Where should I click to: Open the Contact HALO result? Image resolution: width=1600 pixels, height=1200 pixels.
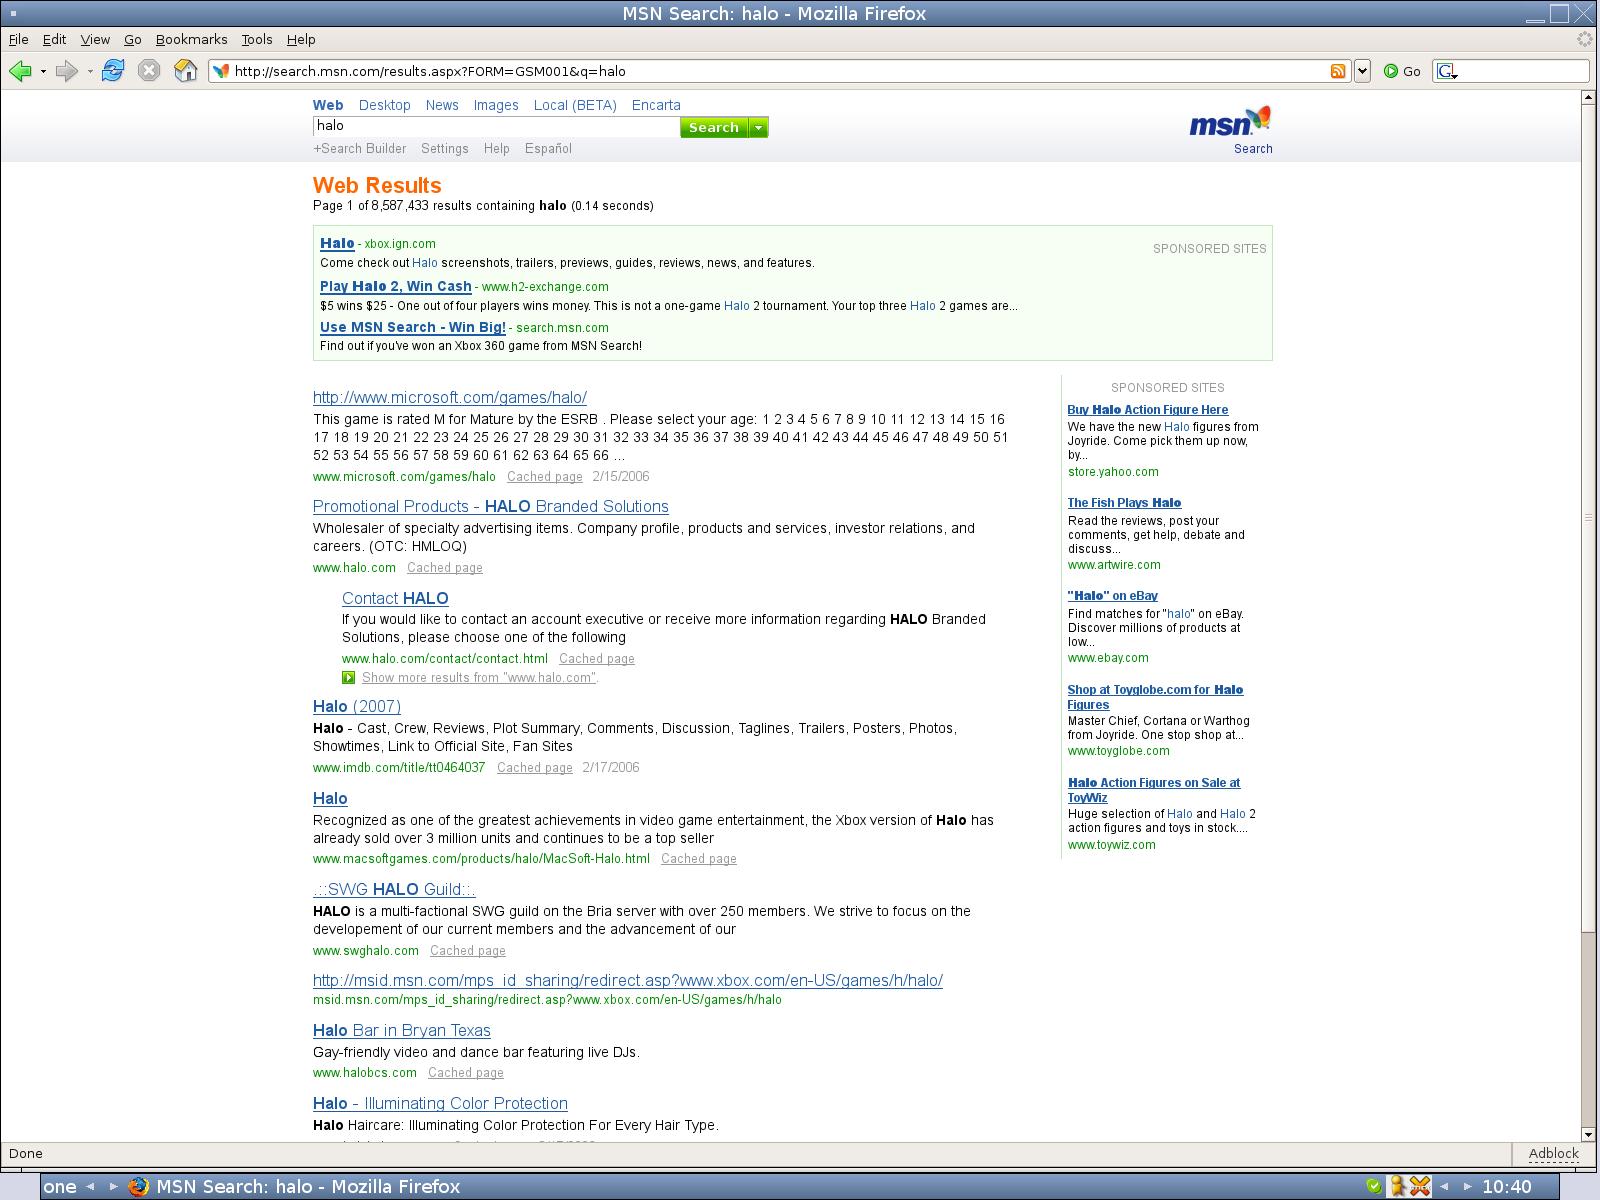(x=395, y=598)
